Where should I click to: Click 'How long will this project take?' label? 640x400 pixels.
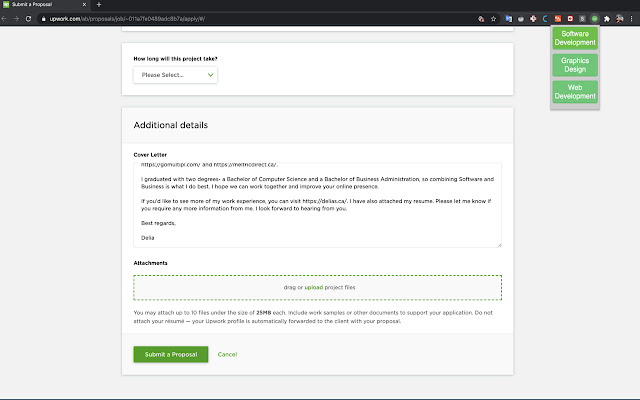(x=176, y=59)
